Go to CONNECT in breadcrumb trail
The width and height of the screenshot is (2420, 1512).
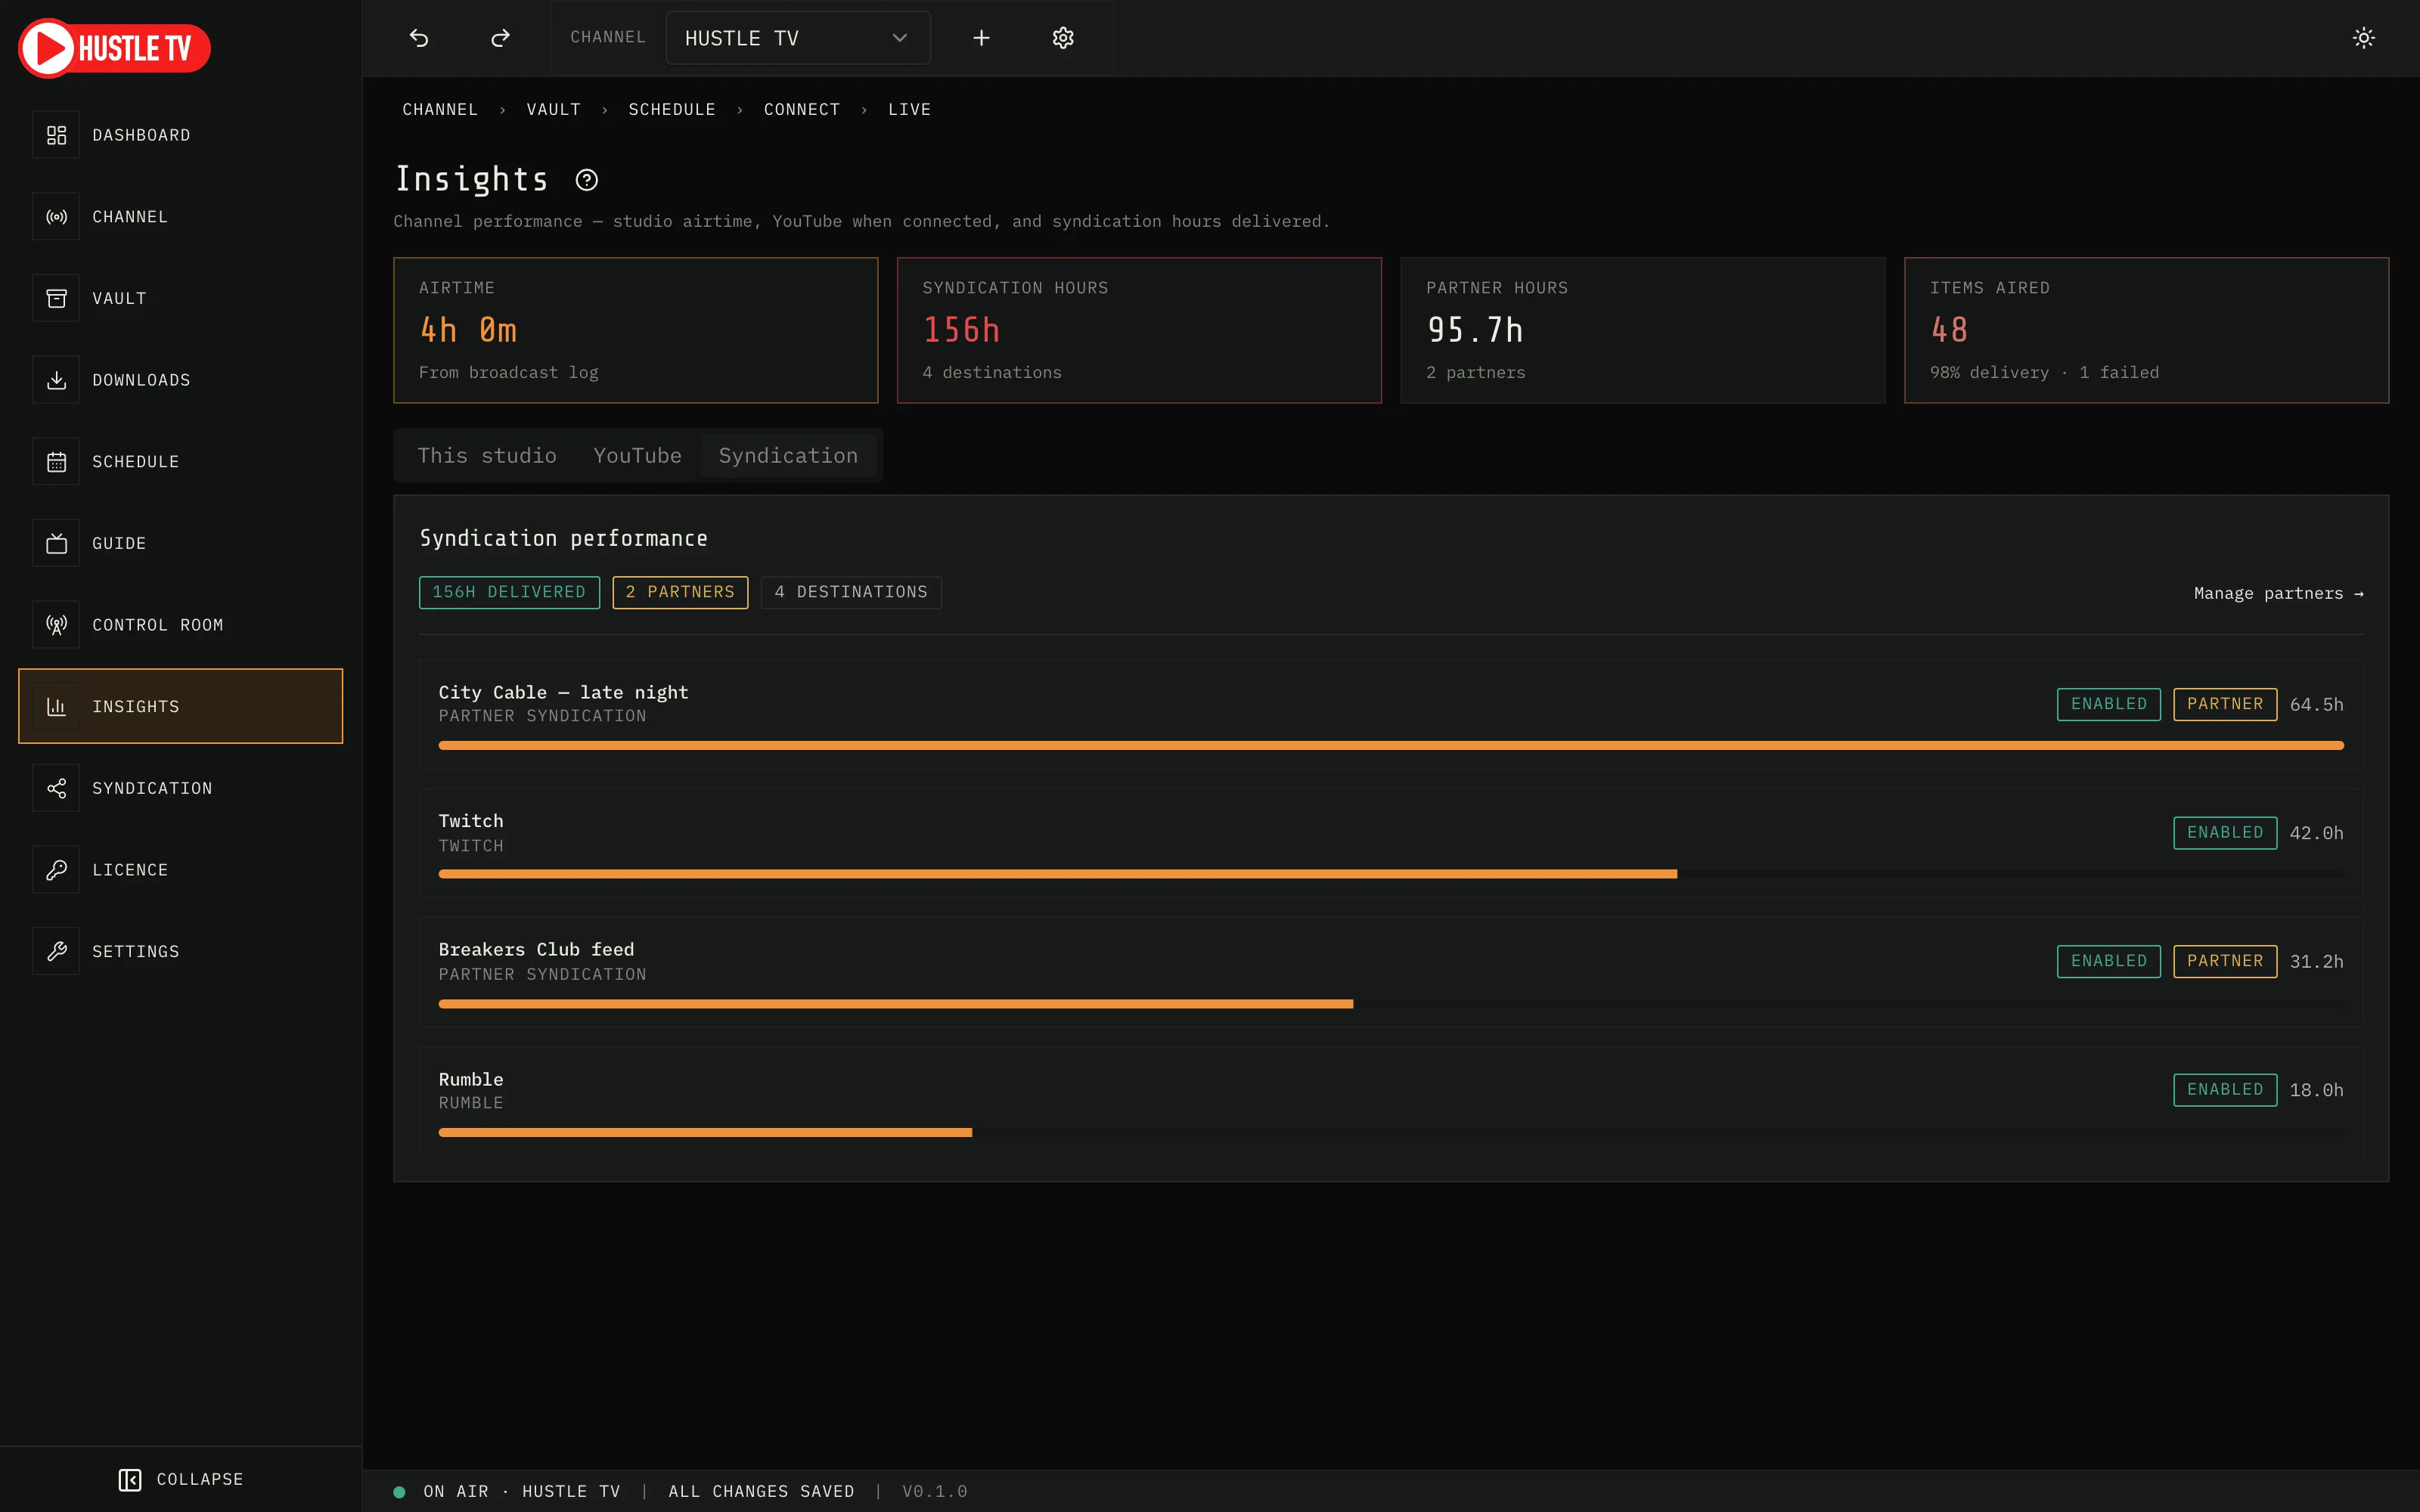(802, 109)
